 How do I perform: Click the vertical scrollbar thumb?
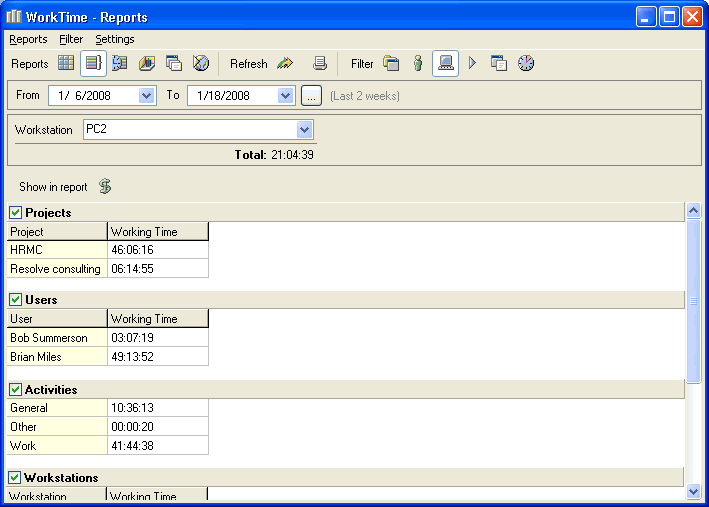pos(693,301)
